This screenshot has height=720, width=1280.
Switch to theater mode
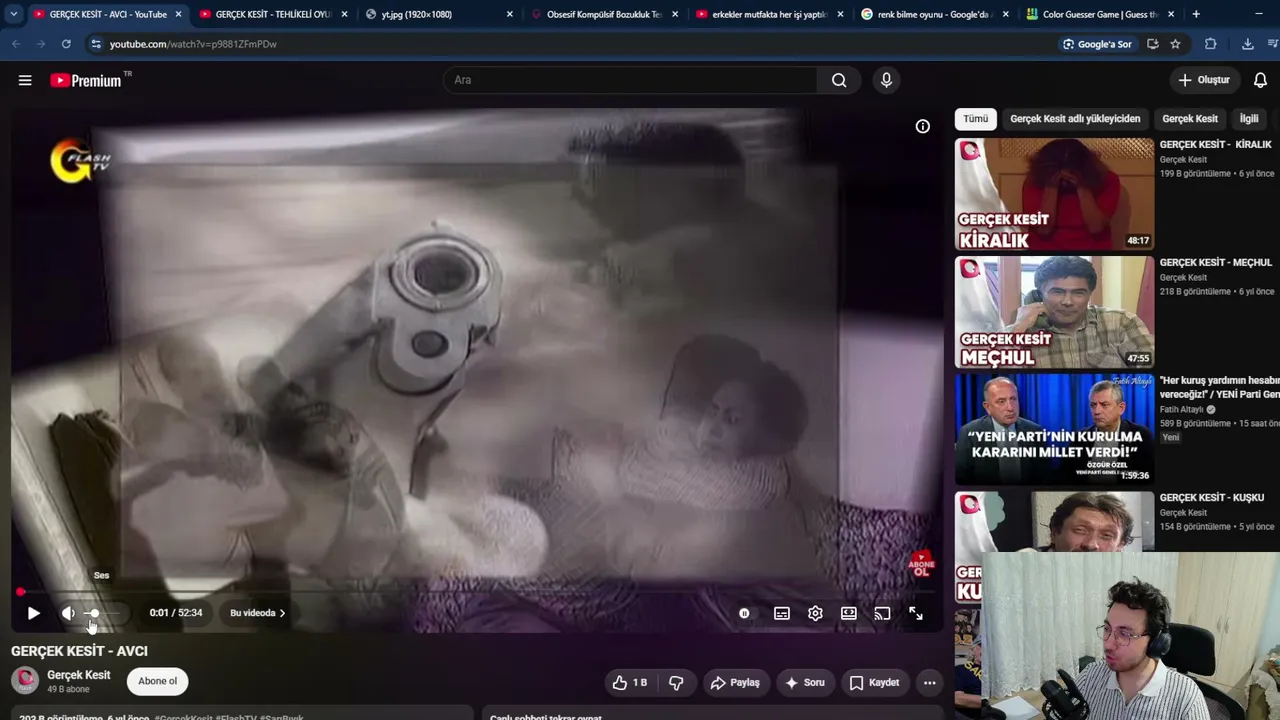[x=849, y=613]
